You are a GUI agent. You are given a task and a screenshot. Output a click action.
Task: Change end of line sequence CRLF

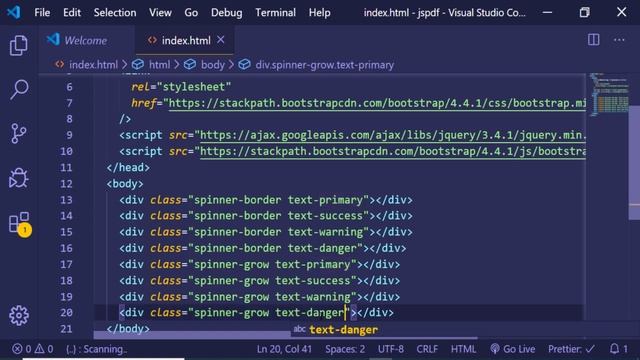[x=427, y=349]
